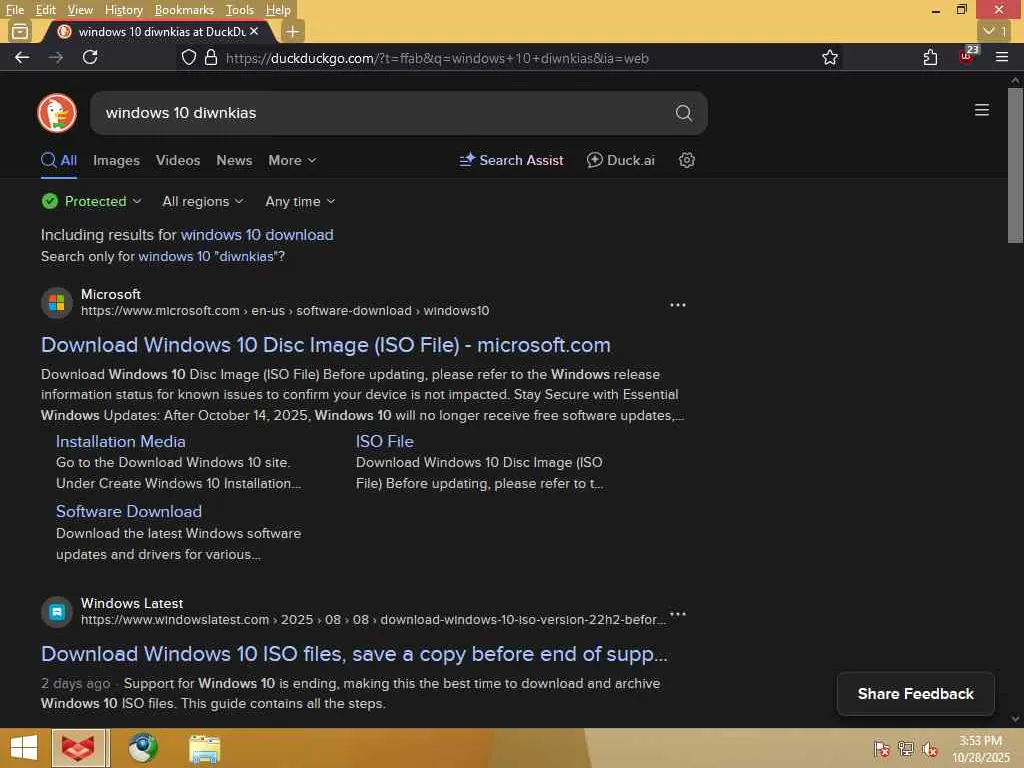Click the browser back arrow
1024x768 pixels.
pyautogui.click(x=22, y=57)
